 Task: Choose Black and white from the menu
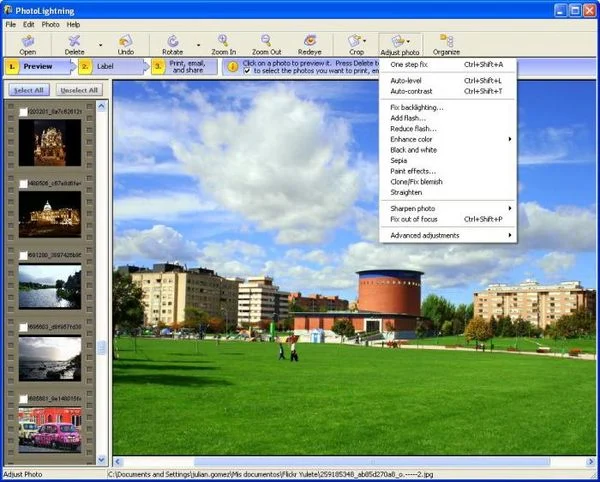(413, 150)
